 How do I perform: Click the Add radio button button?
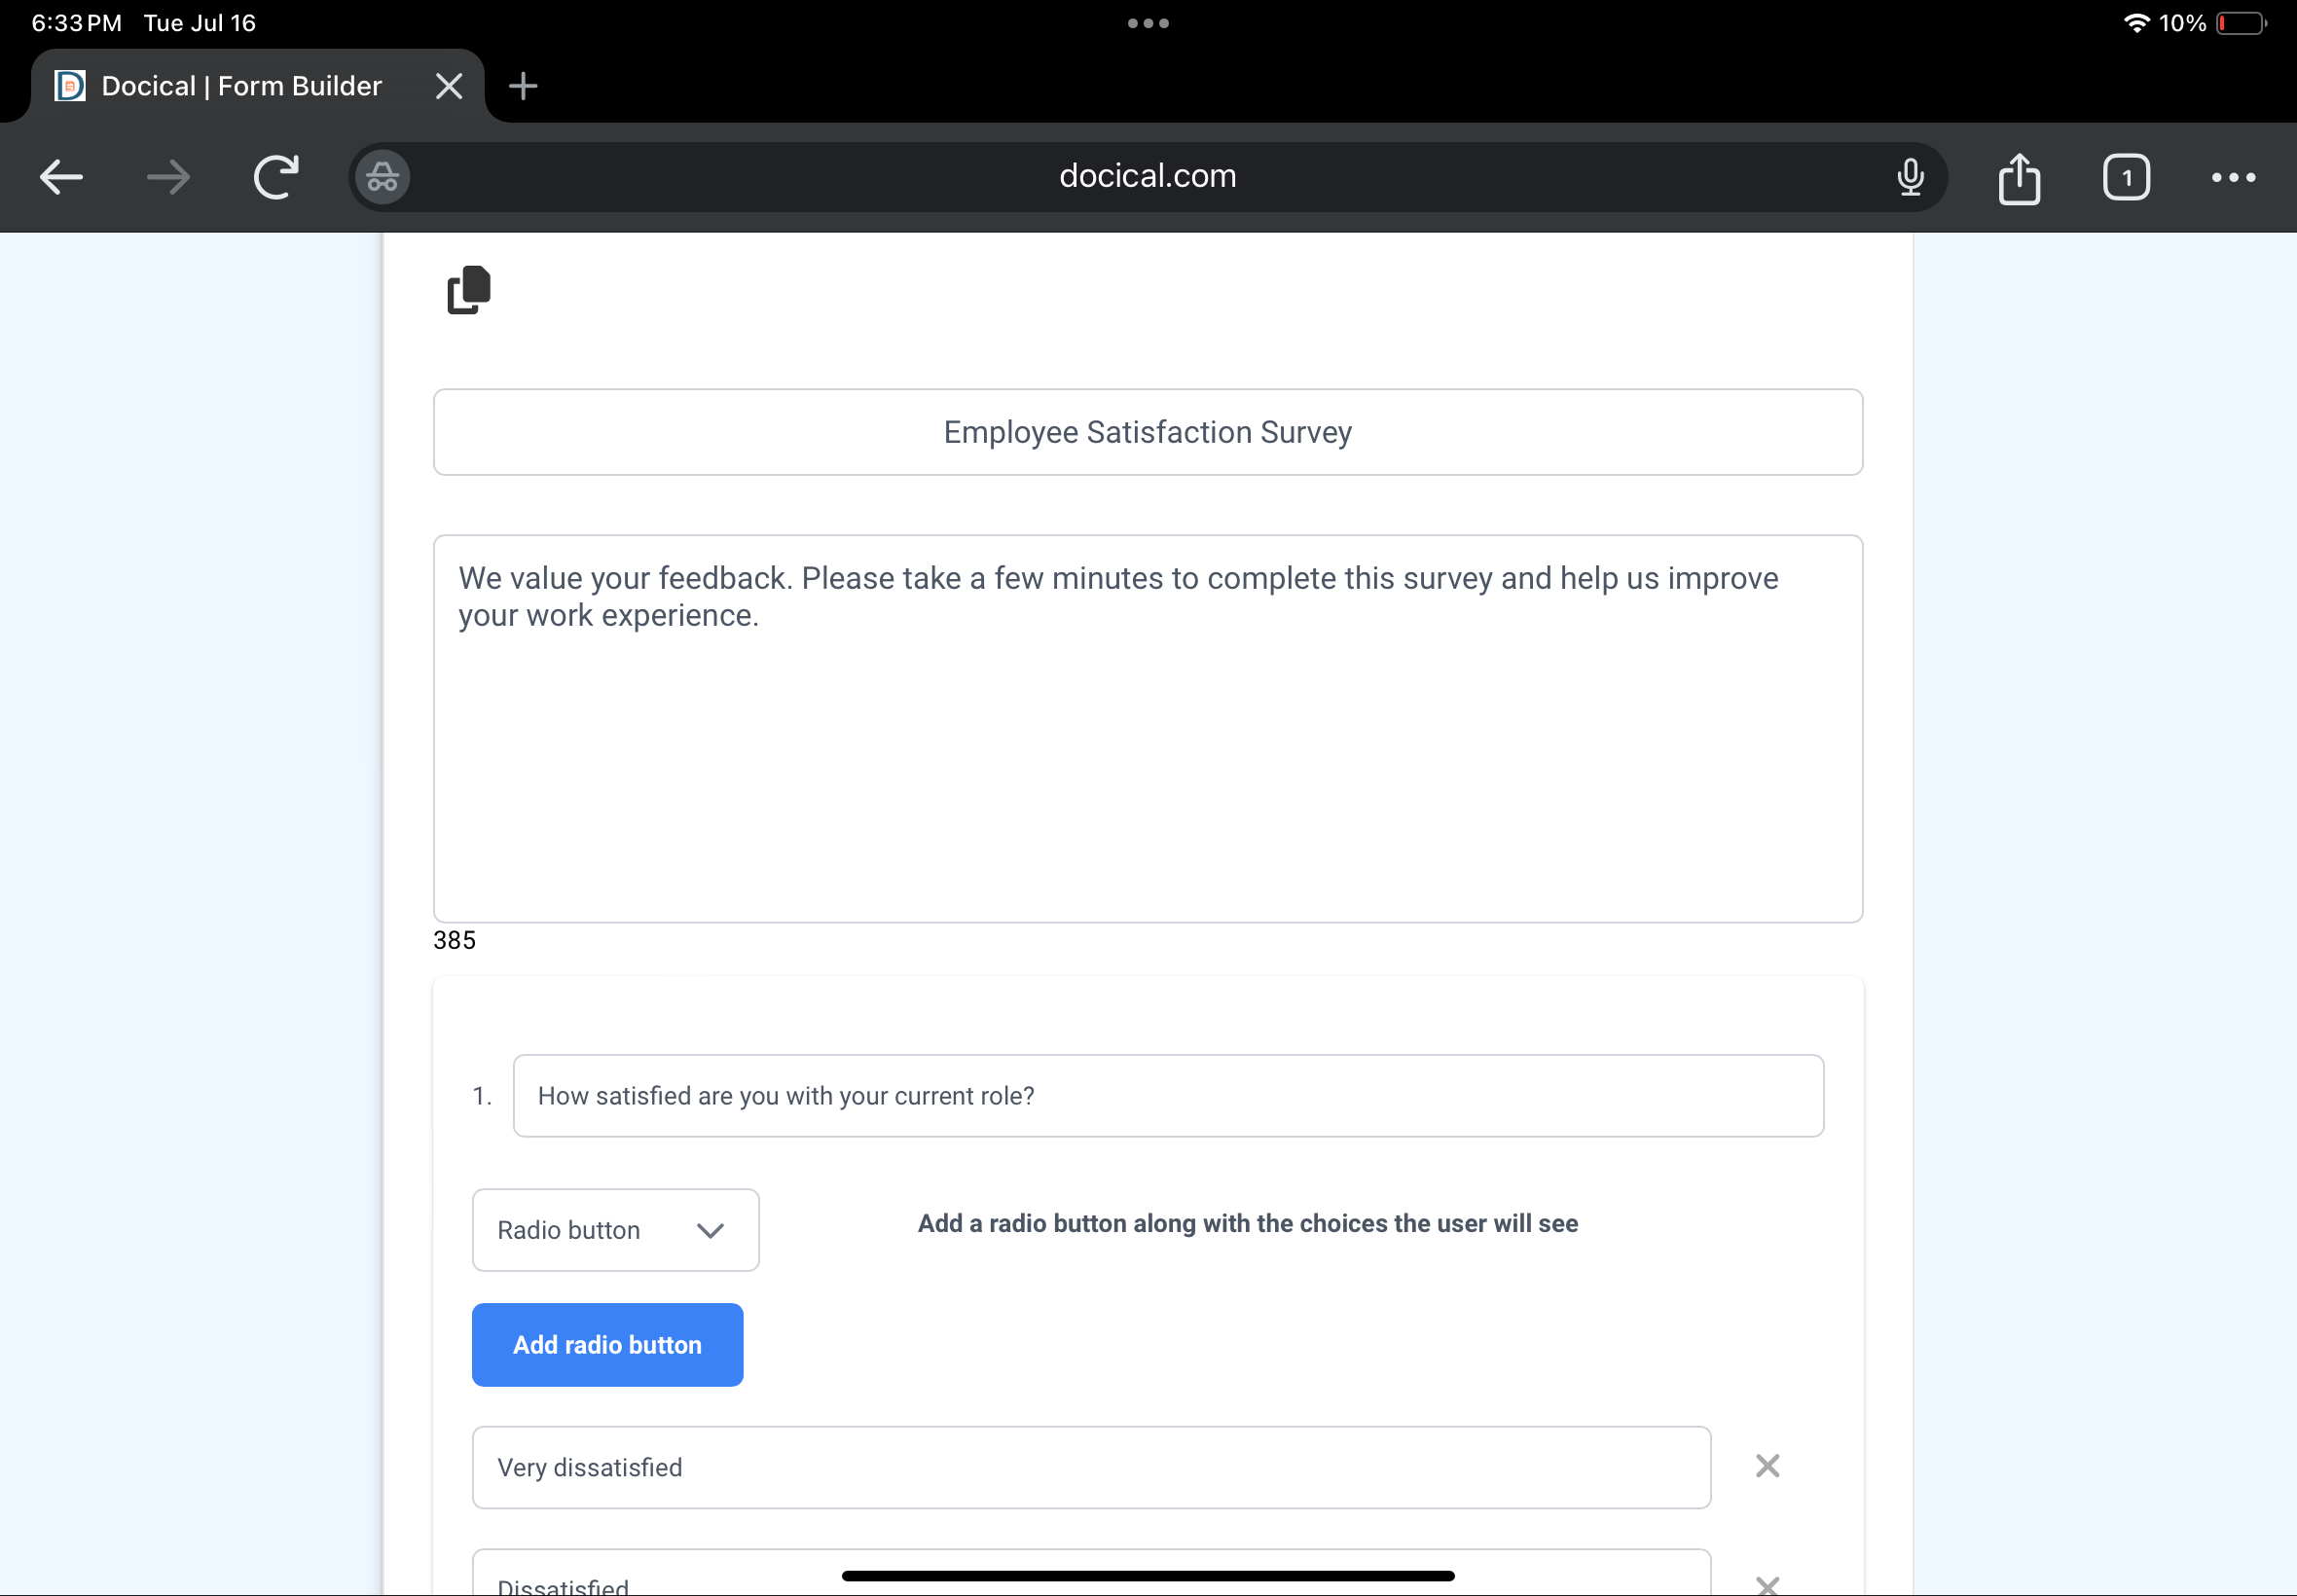tap(607, 1345)
